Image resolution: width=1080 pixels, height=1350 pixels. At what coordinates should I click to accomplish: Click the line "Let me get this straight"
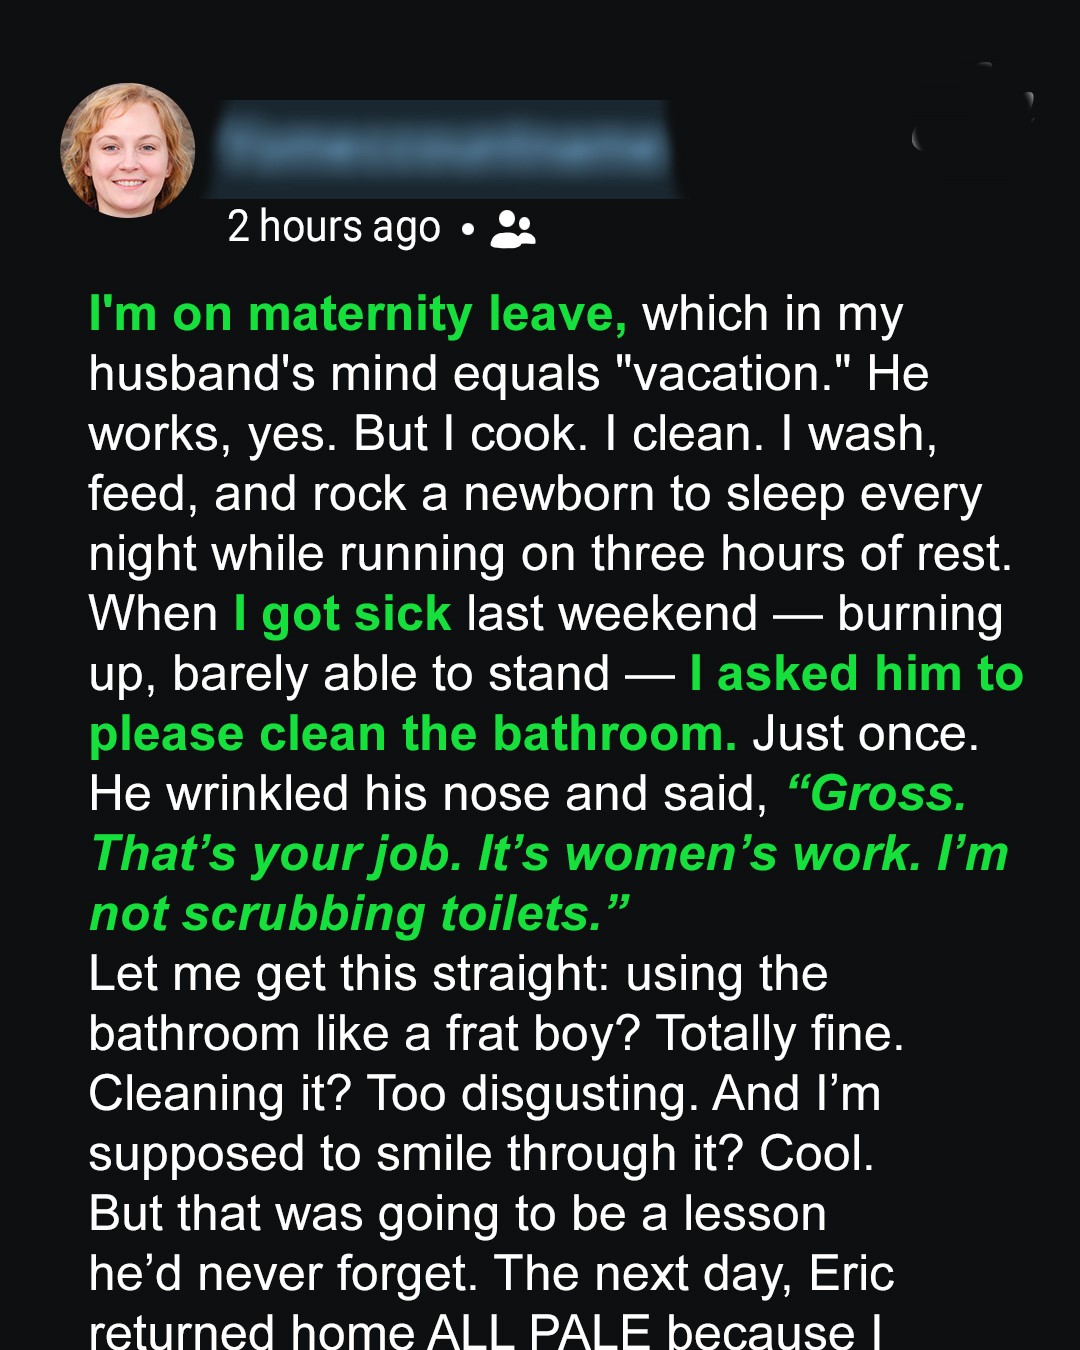(348, 975)
